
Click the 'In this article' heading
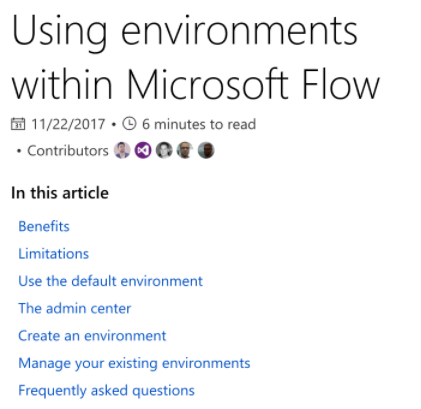[60, 193]
